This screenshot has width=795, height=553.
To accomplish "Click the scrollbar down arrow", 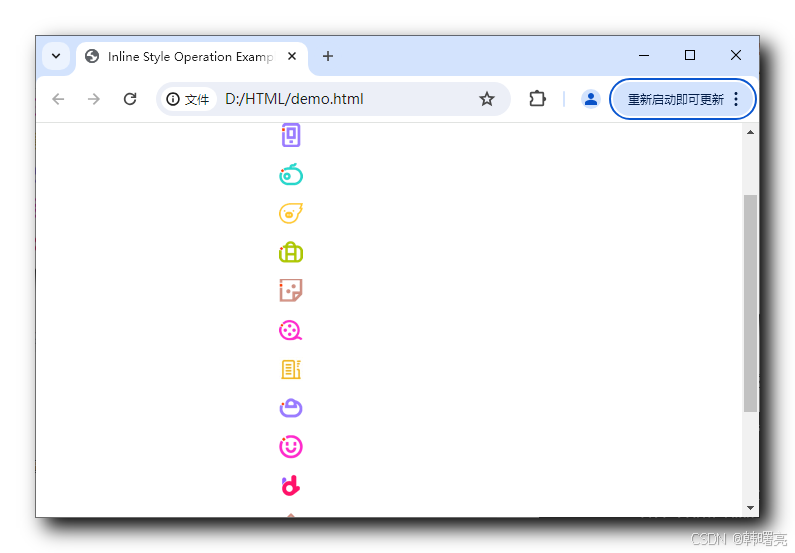I will pos(750,507).
